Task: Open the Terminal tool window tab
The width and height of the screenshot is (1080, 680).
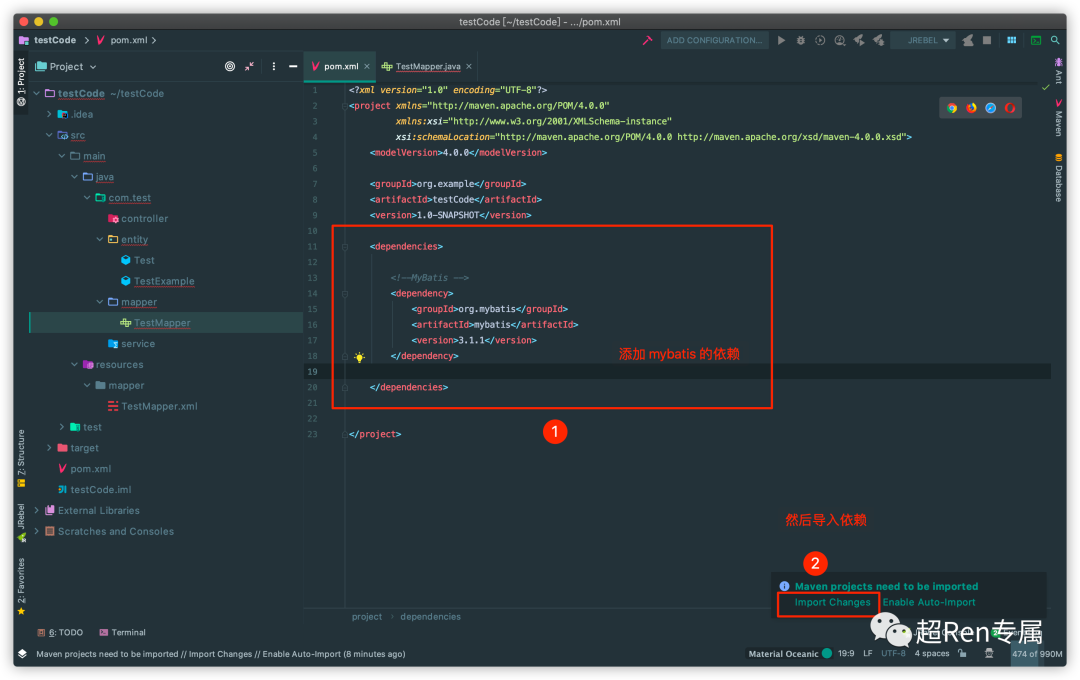Action: point(123,632)
